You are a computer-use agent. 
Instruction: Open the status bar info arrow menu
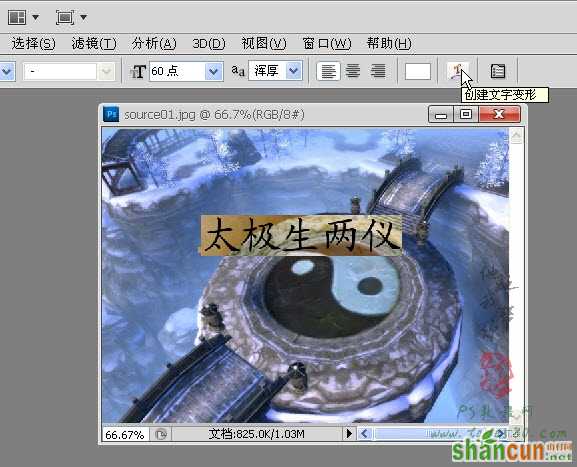349,434
